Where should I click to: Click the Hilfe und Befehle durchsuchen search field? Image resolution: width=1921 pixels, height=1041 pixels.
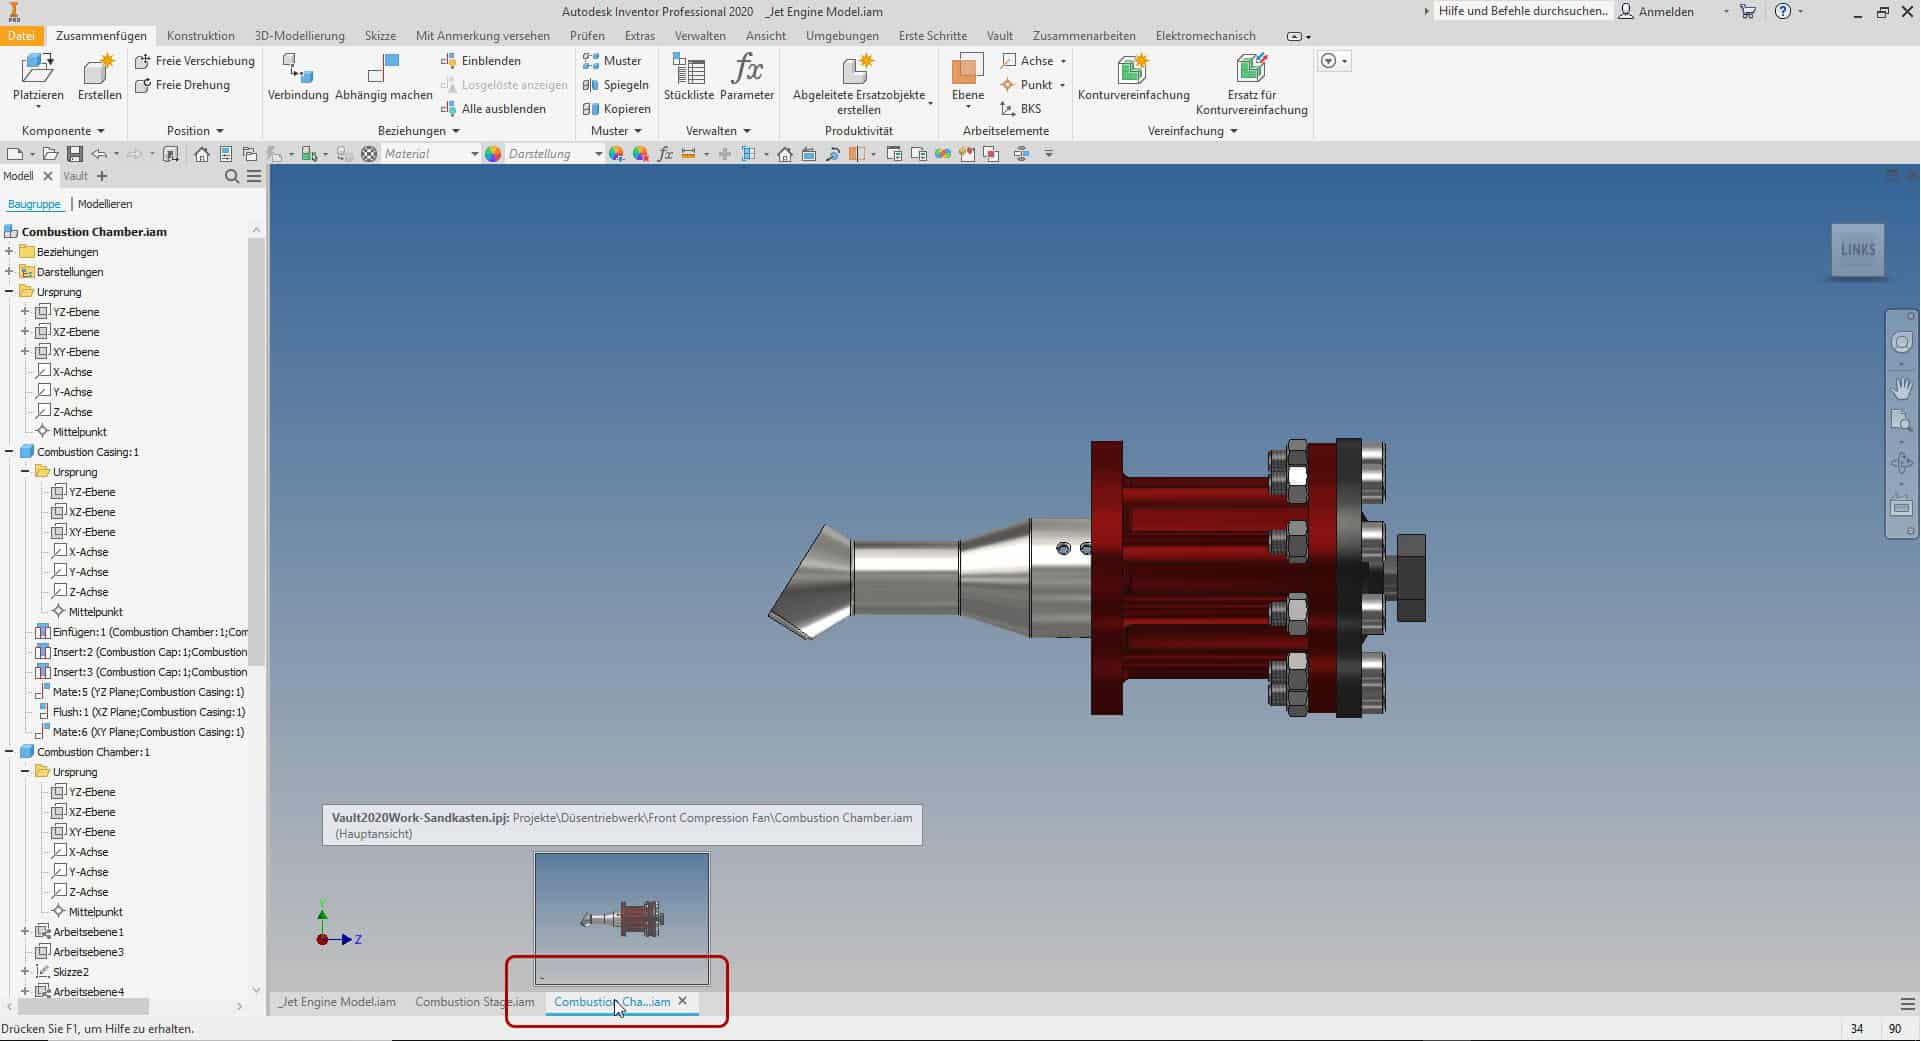[1523, 12]
